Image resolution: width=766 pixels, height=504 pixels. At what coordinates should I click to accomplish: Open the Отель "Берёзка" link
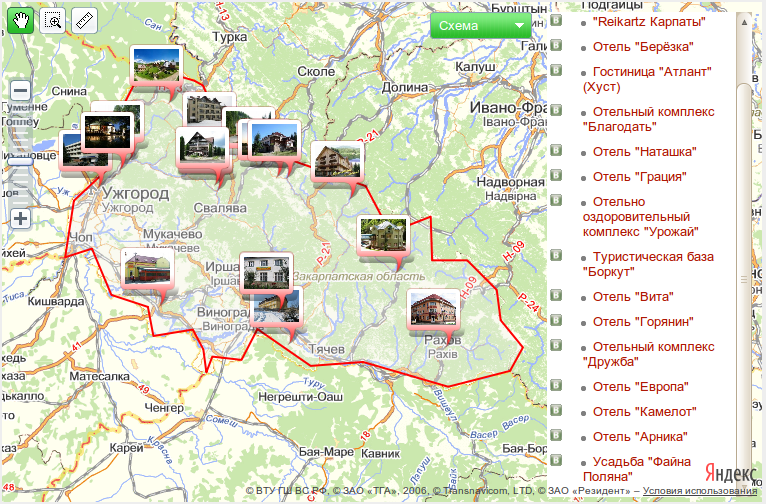pos(643,47)
